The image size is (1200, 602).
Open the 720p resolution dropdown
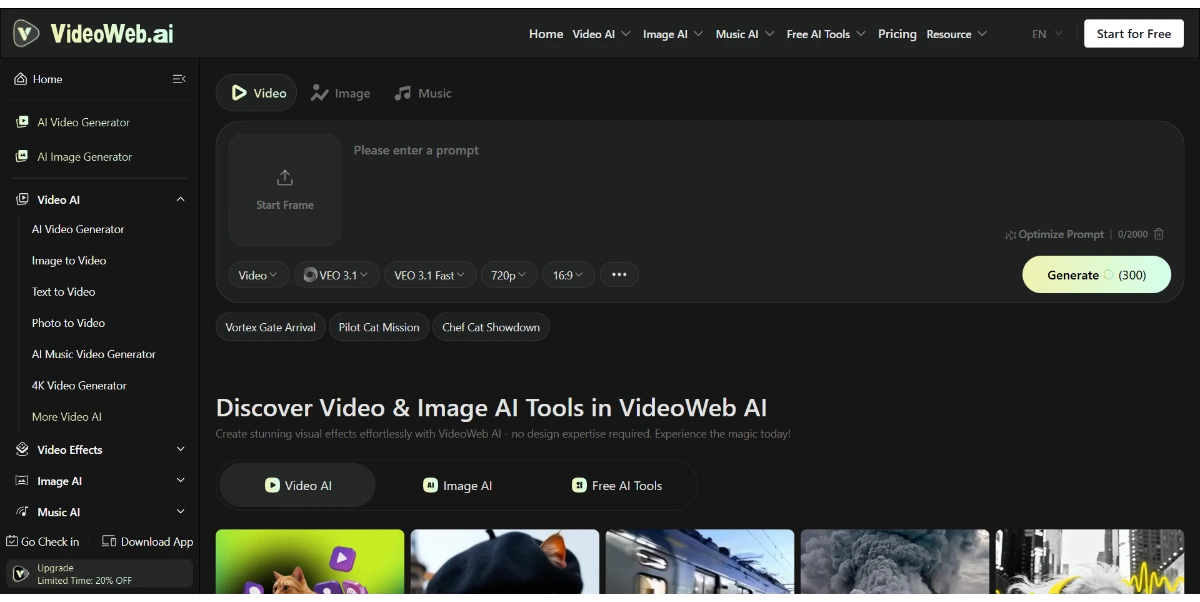click(509, 275)
